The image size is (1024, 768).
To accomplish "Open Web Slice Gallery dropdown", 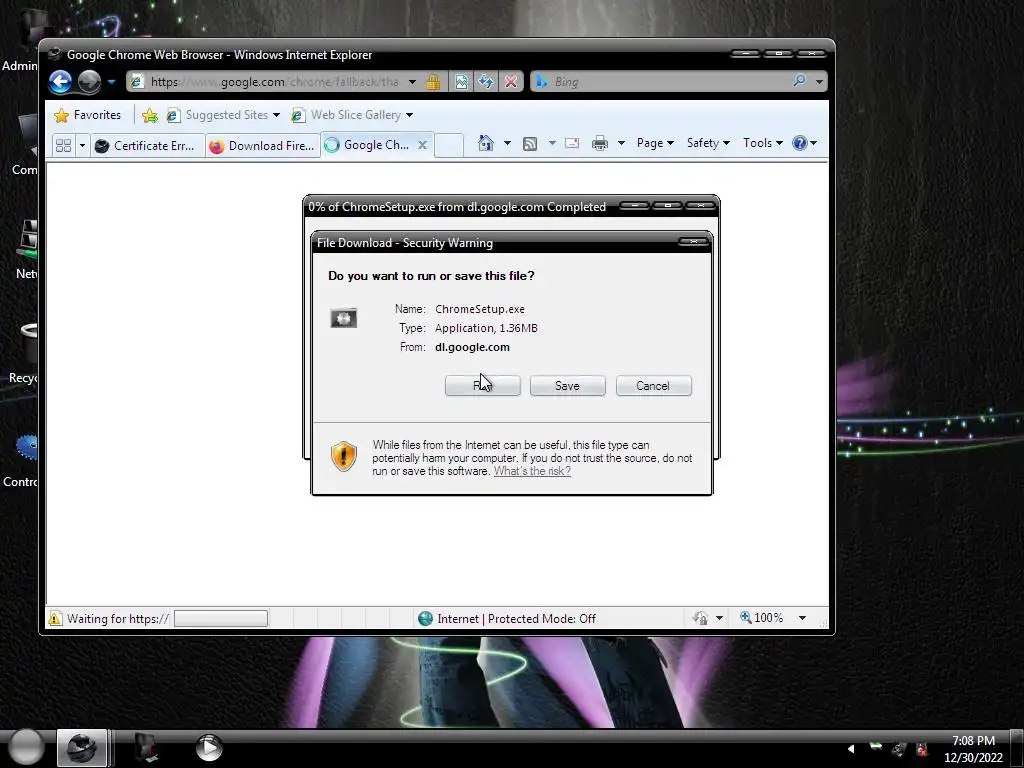I will (x=352, y=115).
